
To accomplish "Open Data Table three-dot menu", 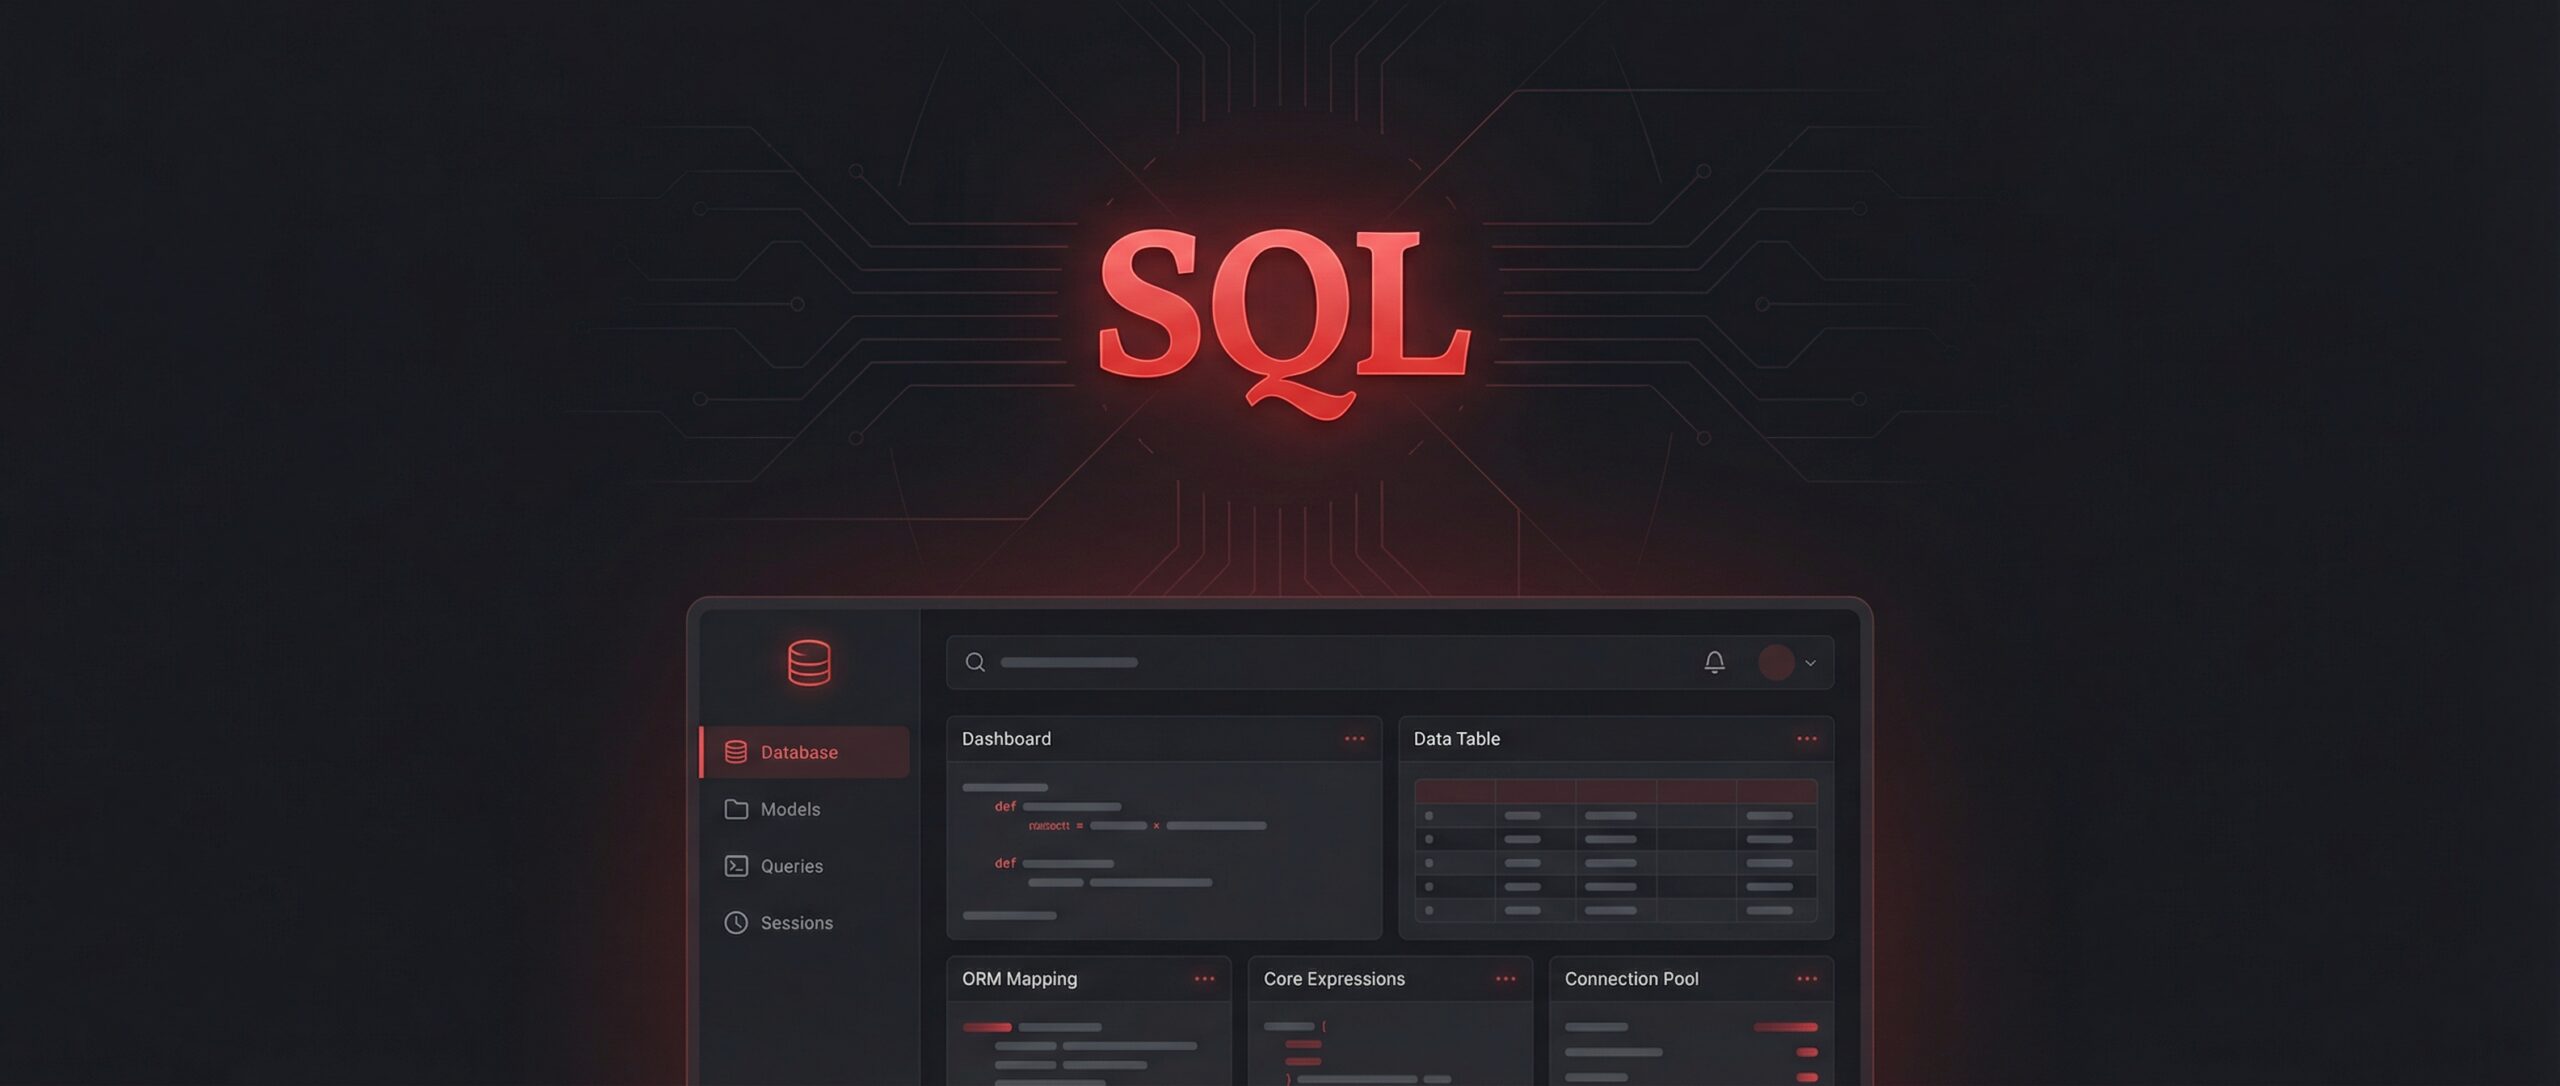I will point(1806,739).
